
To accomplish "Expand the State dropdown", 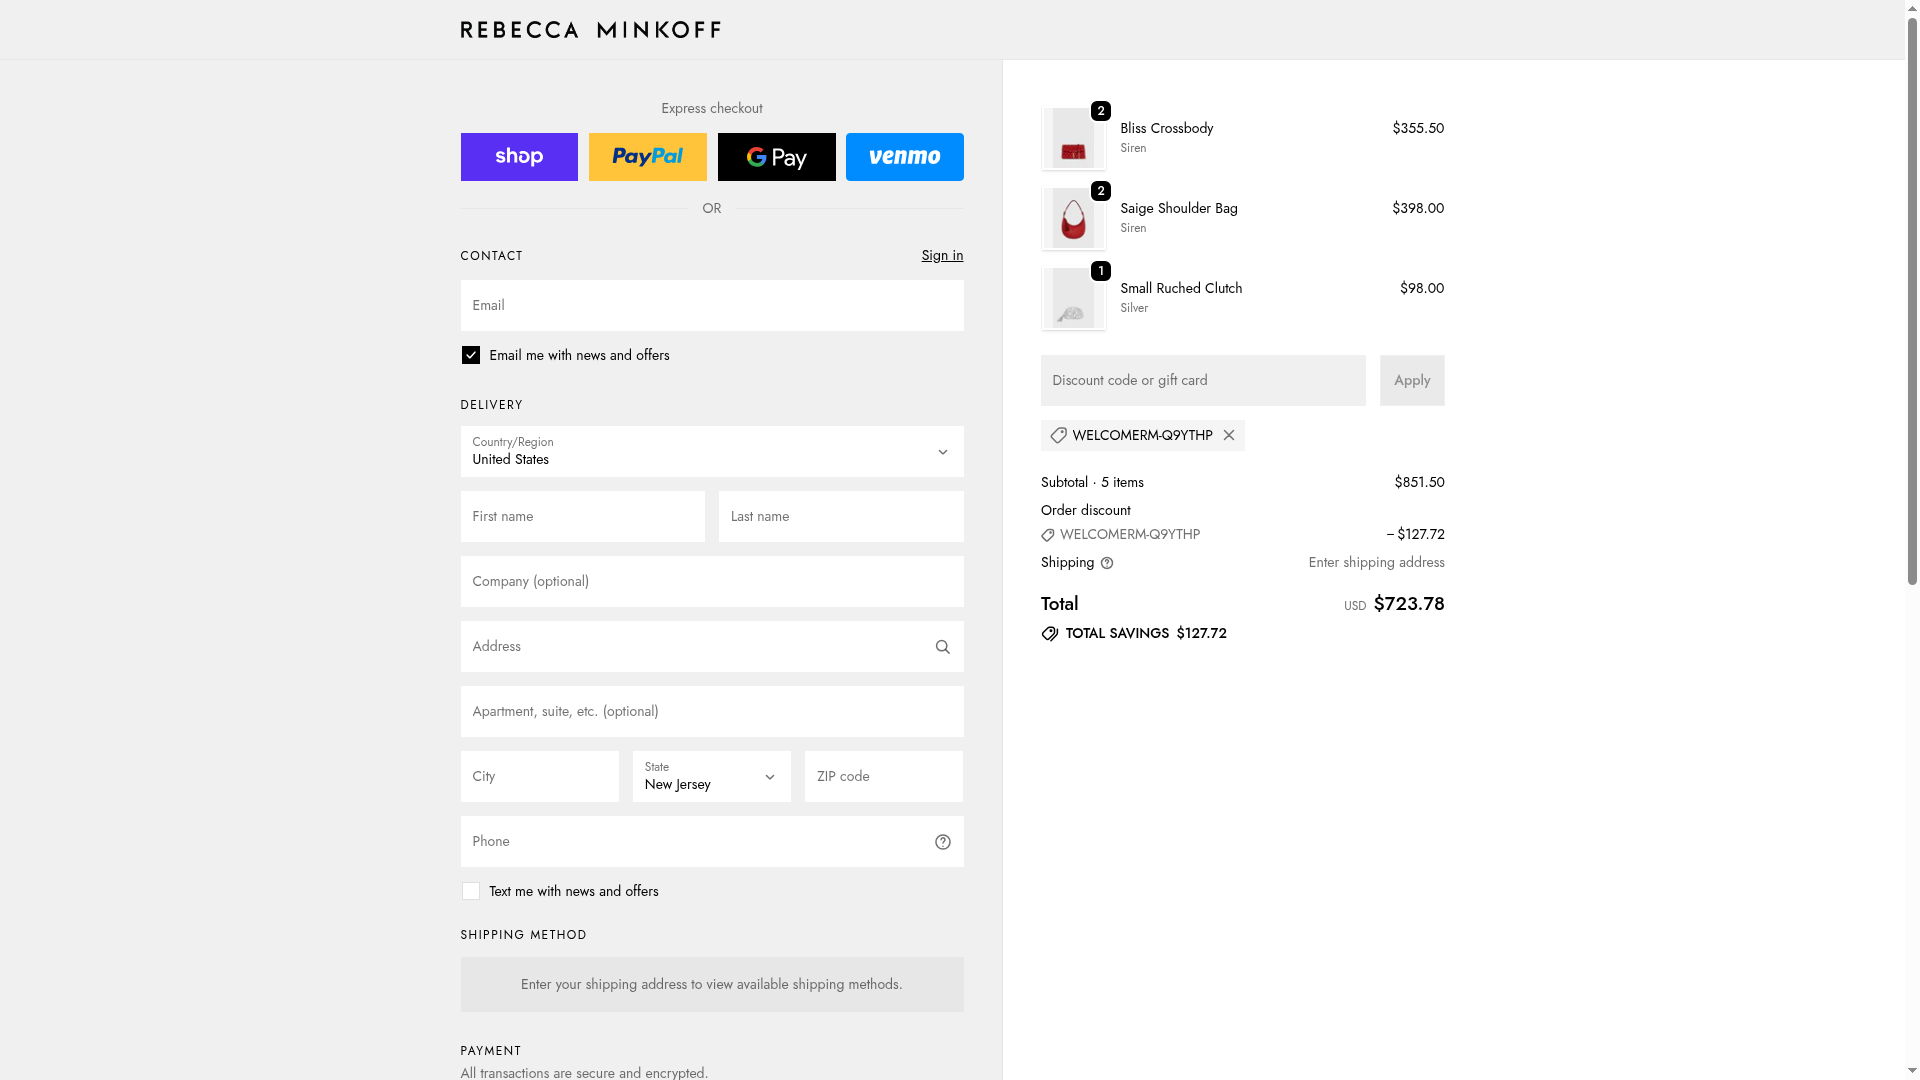I will (x=711, y=777).
